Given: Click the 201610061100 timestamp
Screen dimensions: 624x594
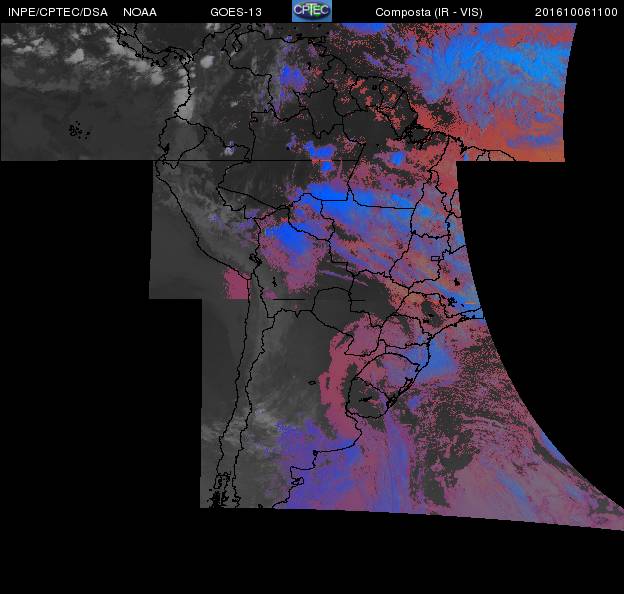Looking at the screenshot, I should coord(576,12).
